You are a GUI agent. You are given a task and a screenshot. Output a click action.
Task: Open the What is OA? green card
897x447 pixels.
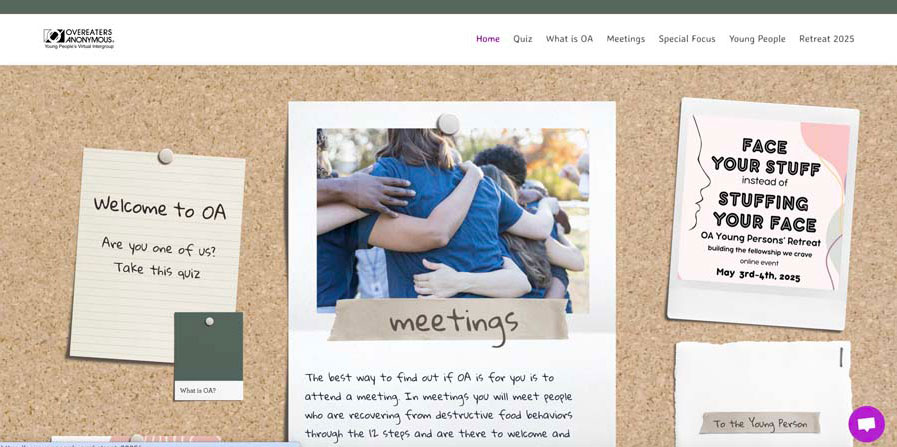pos(209,356)
